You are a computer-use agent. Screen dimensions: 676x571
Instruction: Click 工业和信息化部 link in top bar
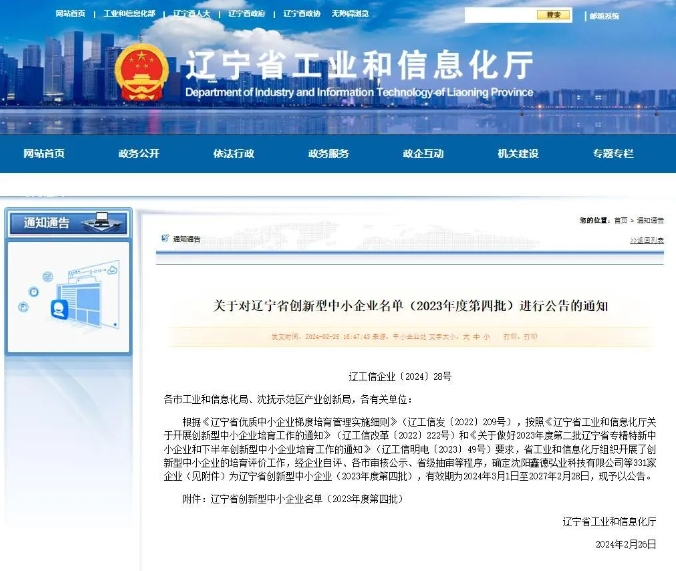coord(130,16)
